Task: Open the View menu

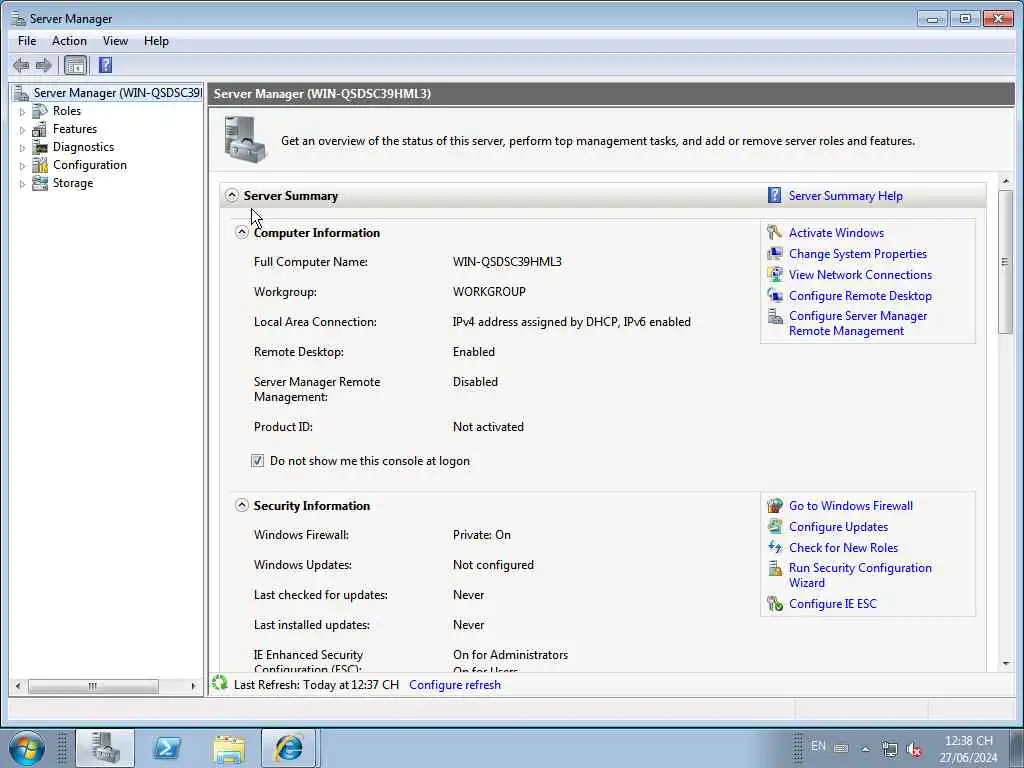Action: 115,40
